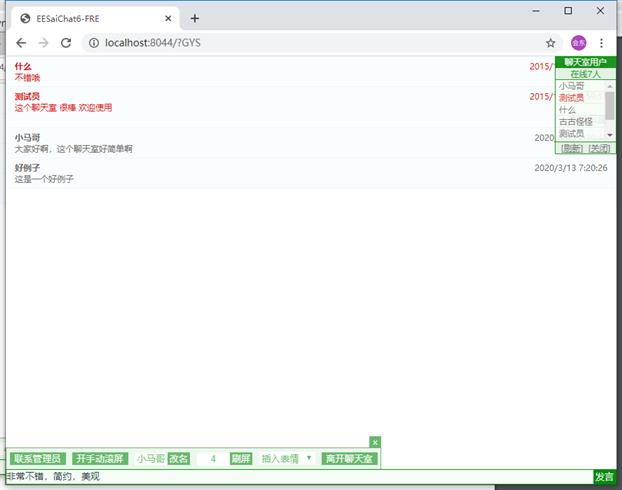Click the 联系管理员 button

(37, 458)
